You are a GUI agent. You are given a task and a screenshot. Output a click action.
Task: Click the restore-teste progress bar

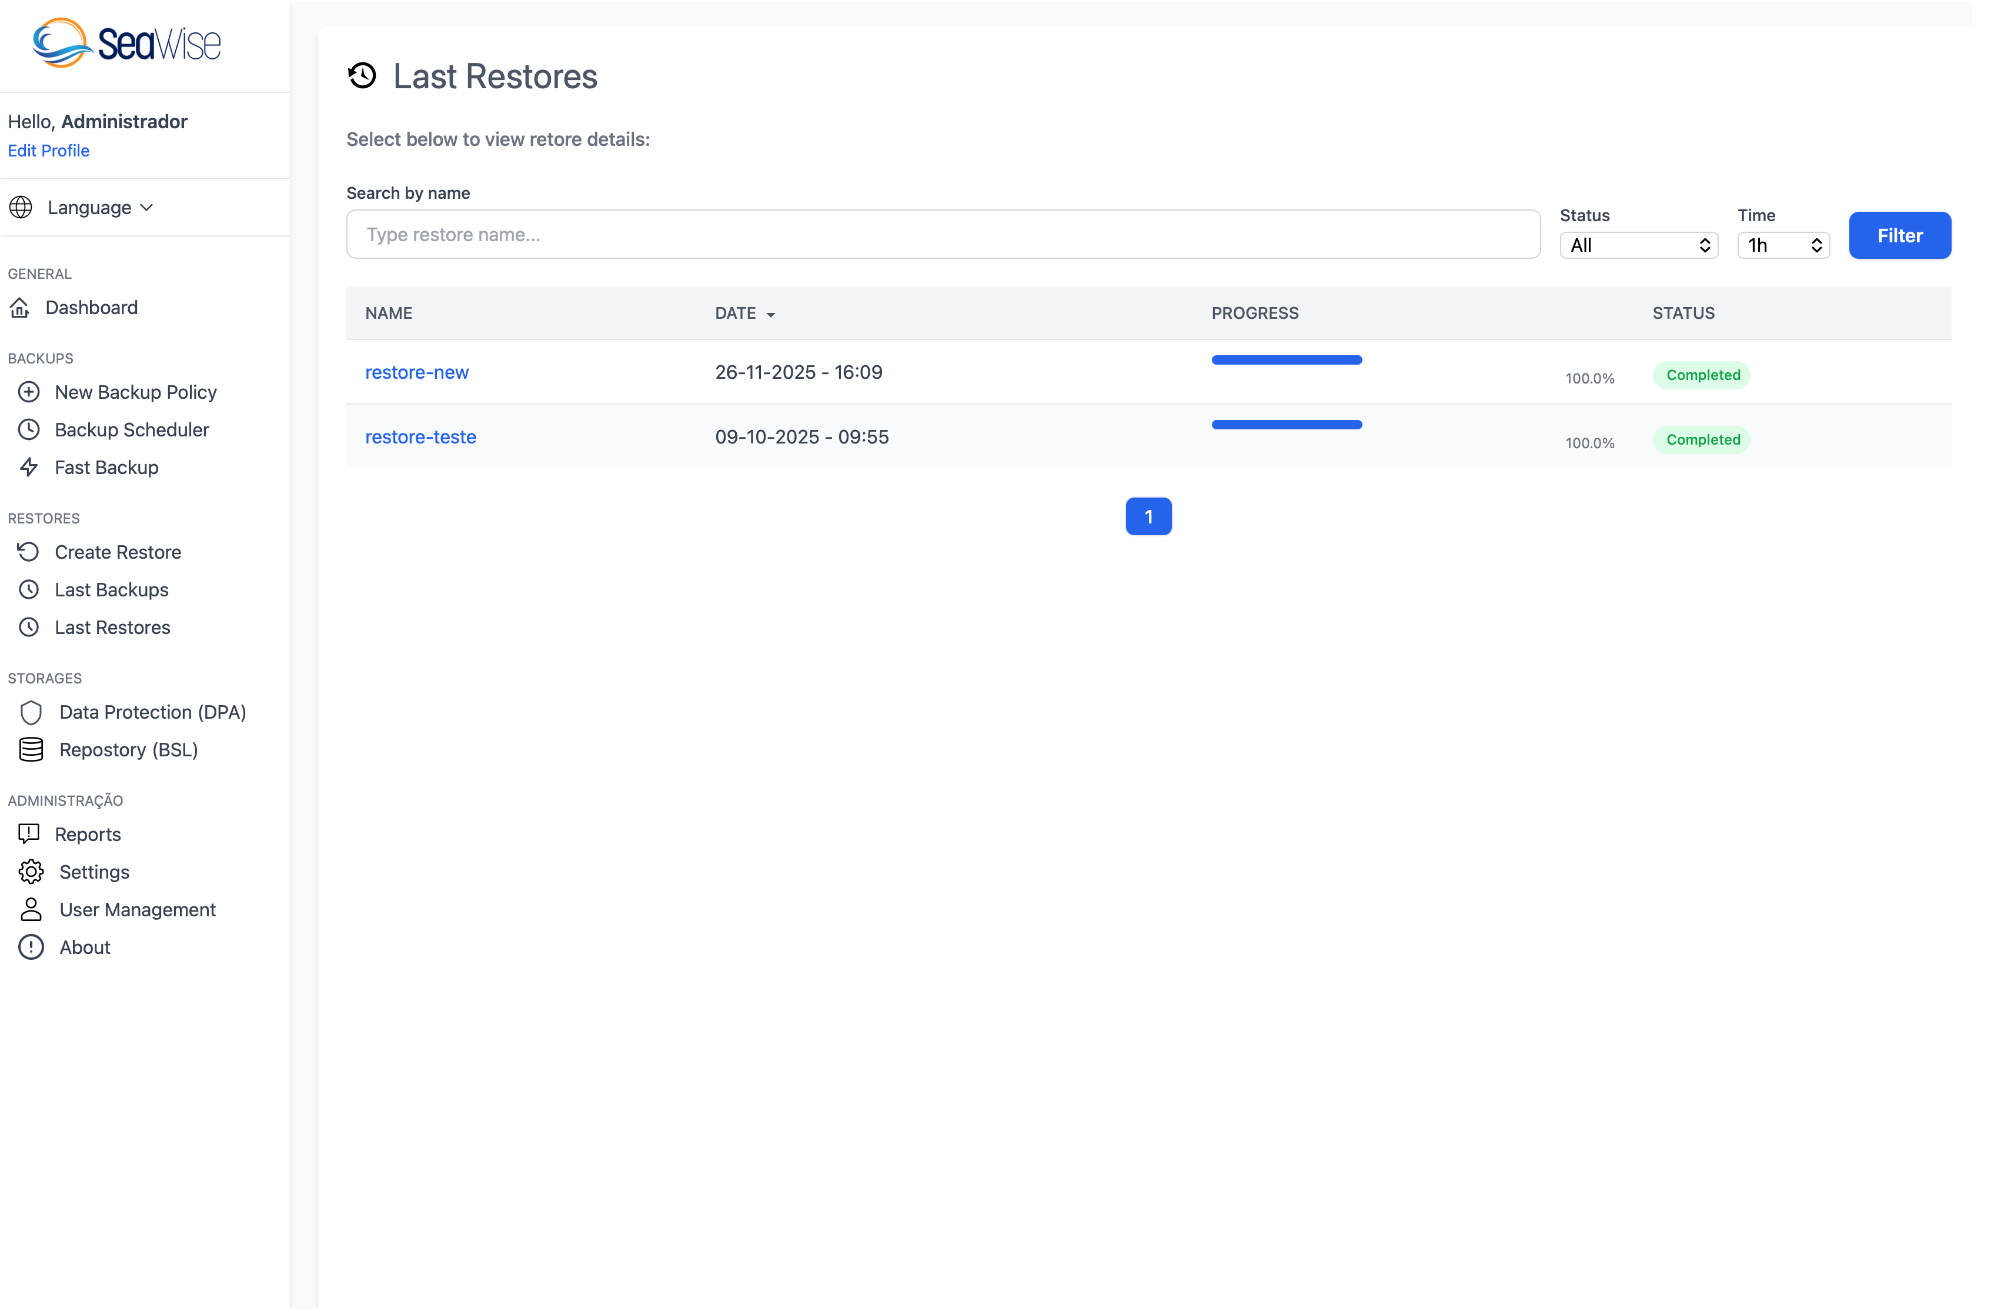pos(1286,424)
